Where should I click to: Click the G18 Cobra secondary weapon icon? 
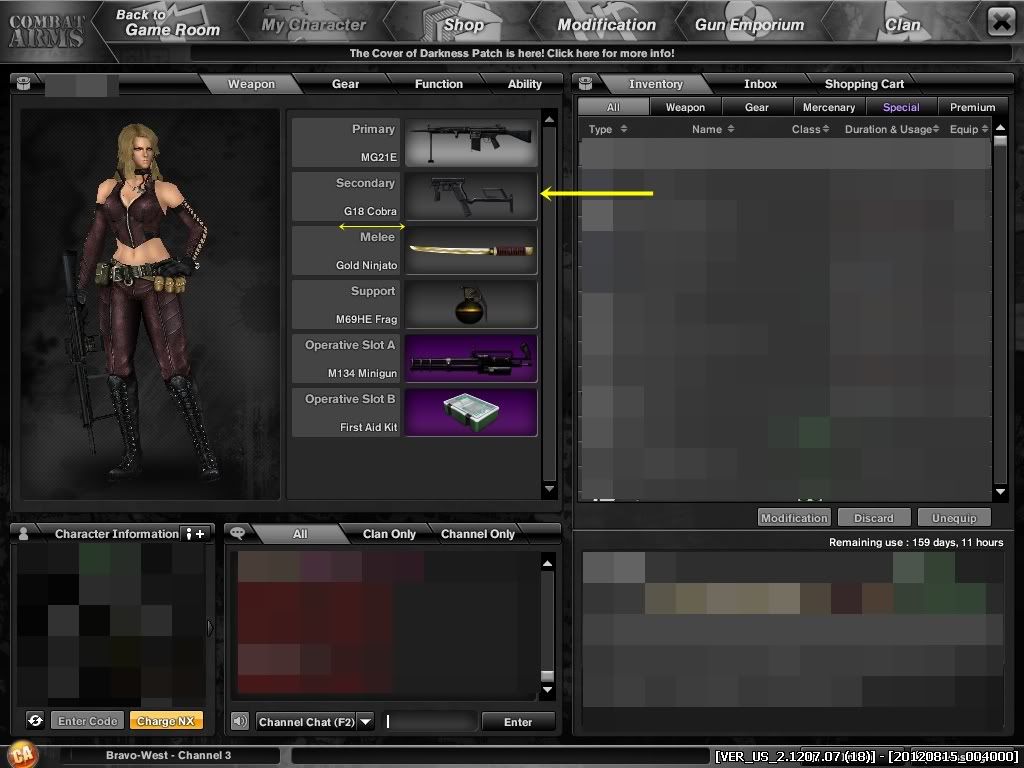471,197
